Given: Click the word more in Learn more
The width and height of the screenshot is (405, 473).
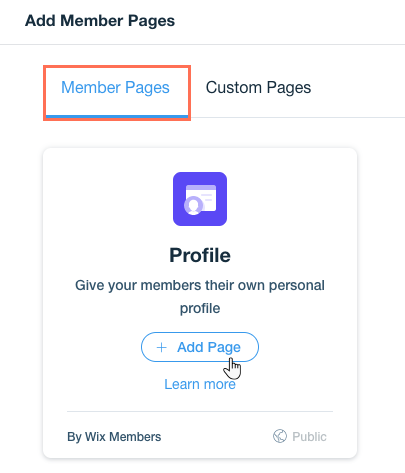Looking at the screenshot, I should tap(220, 385).
